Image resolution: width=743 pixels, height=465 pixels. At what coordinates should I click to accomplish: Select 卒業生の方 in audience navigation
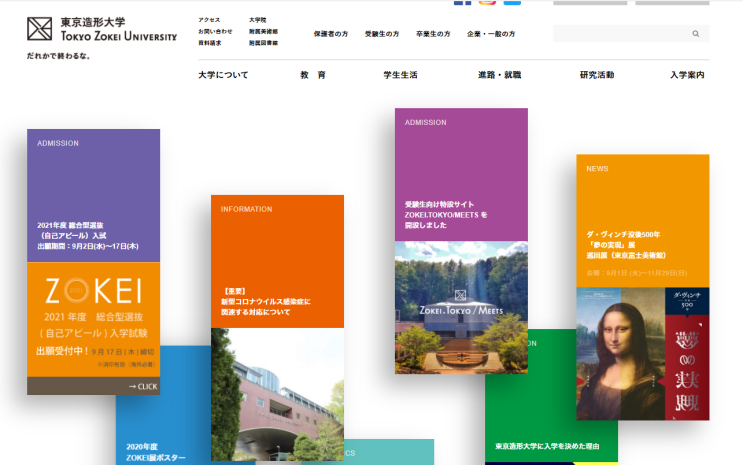tap(433, 34)
